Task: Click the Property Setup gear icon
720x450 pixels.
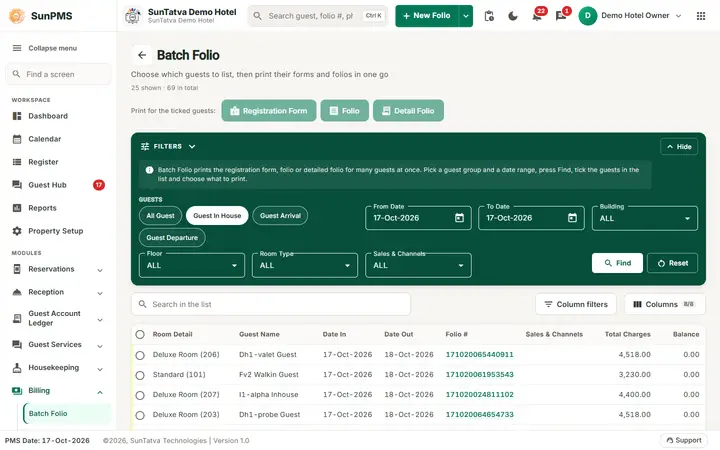Action: (x=17, y=231)
